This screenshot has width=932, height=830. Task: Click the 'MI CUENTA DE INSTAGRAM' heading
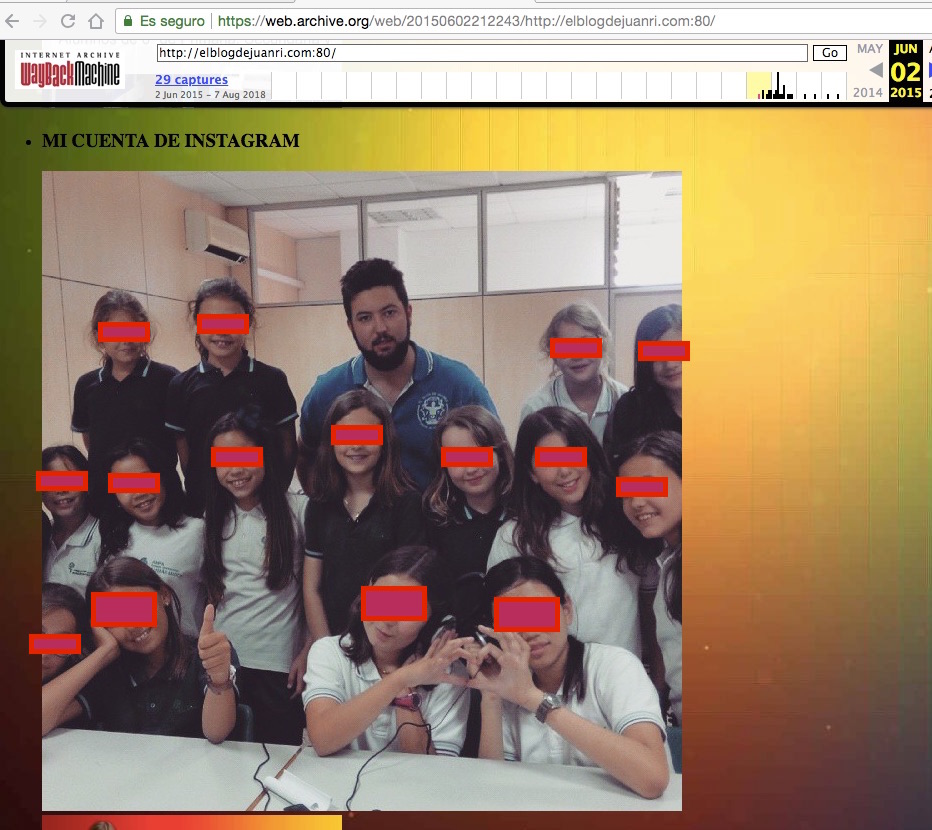click(170, 141)
